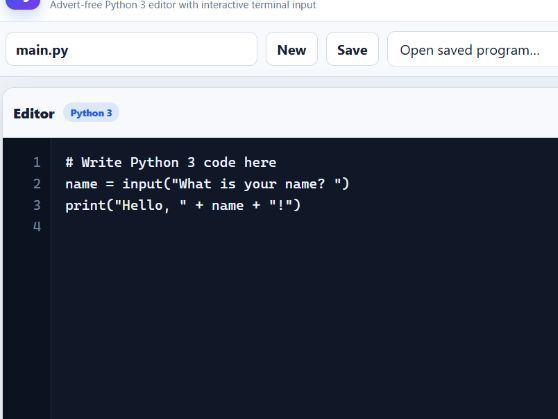The height and width of the screenshot is (419, 558).
Task: Click the Python 3 language badge
Action: click(x=91, y=113)
